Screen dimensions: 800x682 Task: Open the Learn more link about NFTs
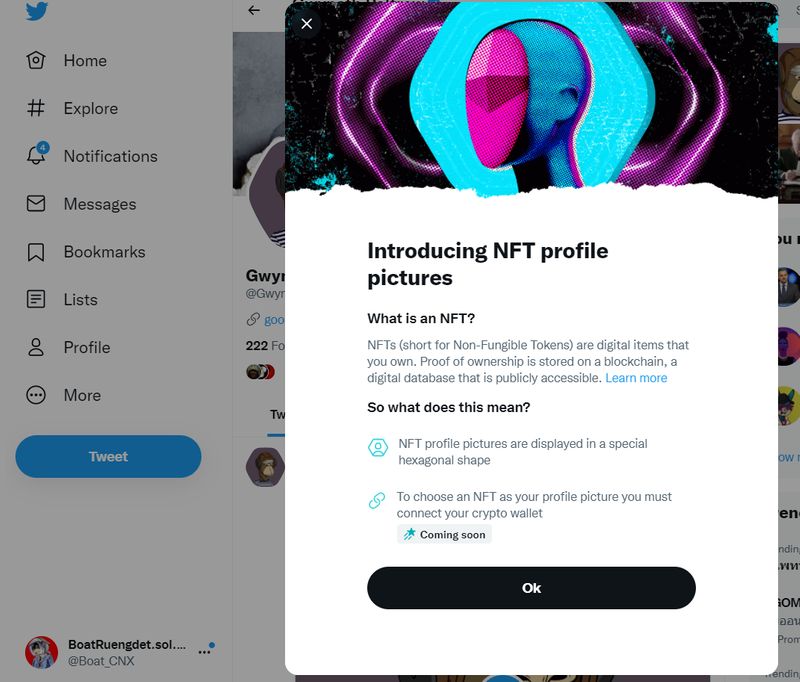coord(637,377)
